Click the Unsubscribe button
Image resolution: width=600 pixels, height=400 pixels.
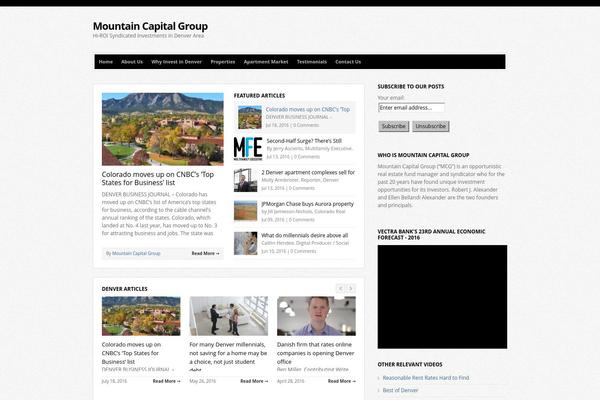click(x=430, y=126)
